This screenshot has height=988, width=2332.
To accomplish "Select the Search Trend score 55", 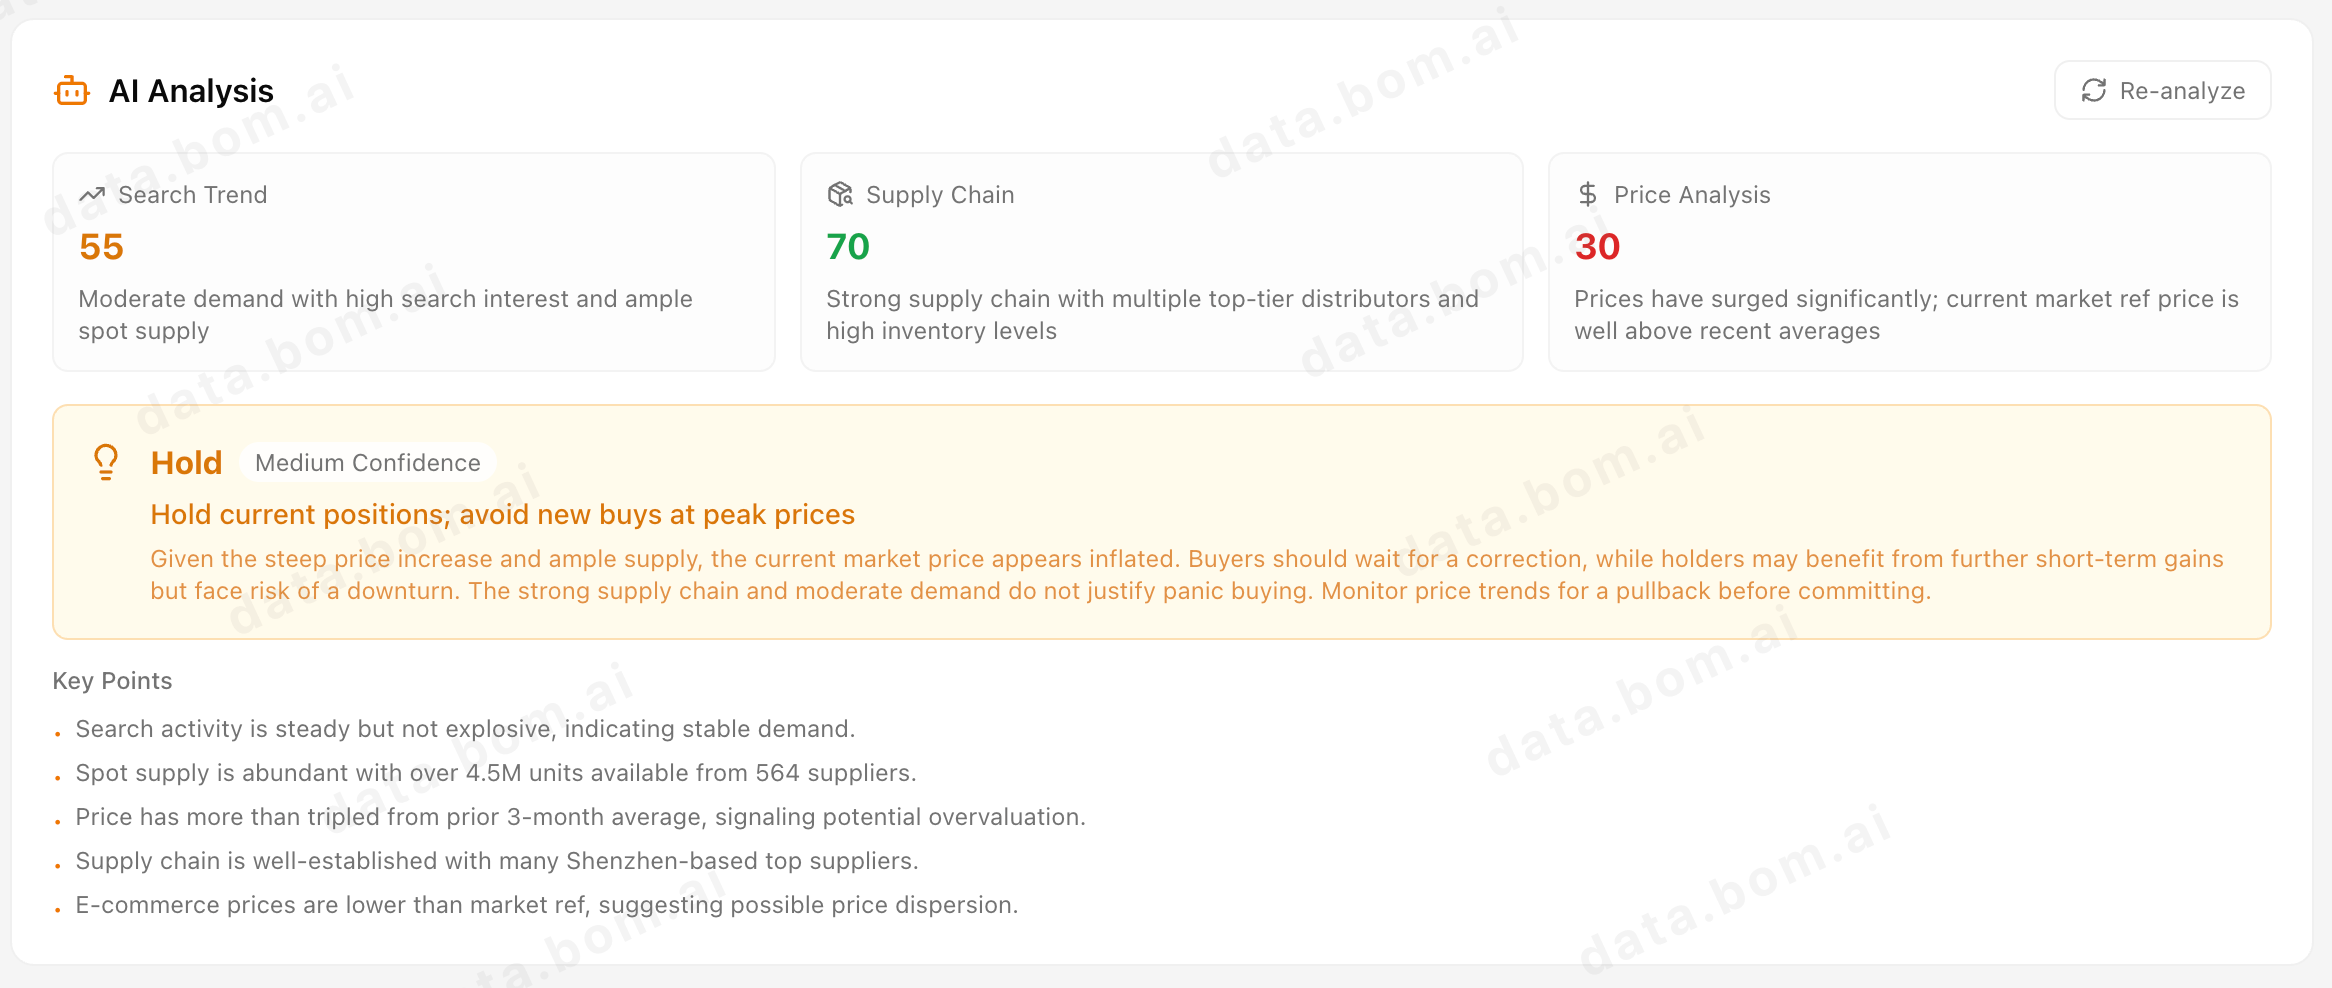I will (101, 246).
